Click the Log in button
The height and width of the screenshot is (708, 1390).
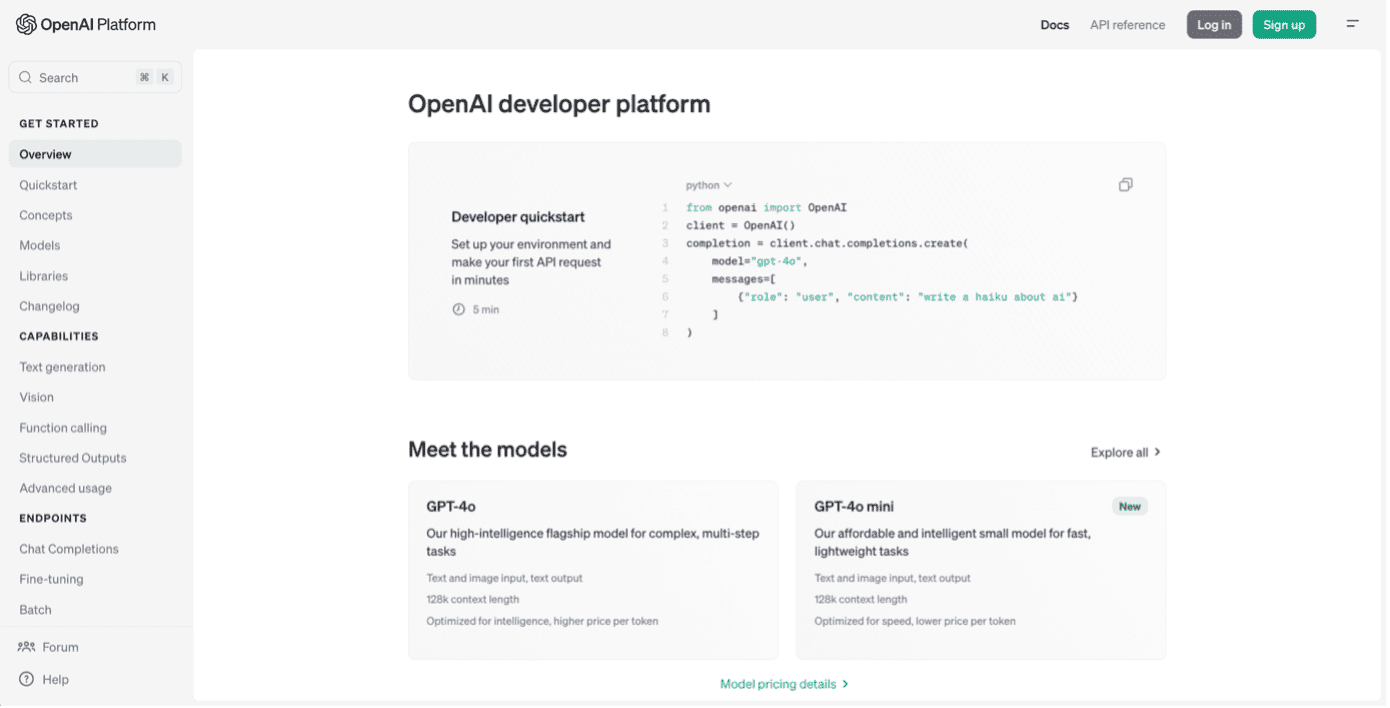1214,25
